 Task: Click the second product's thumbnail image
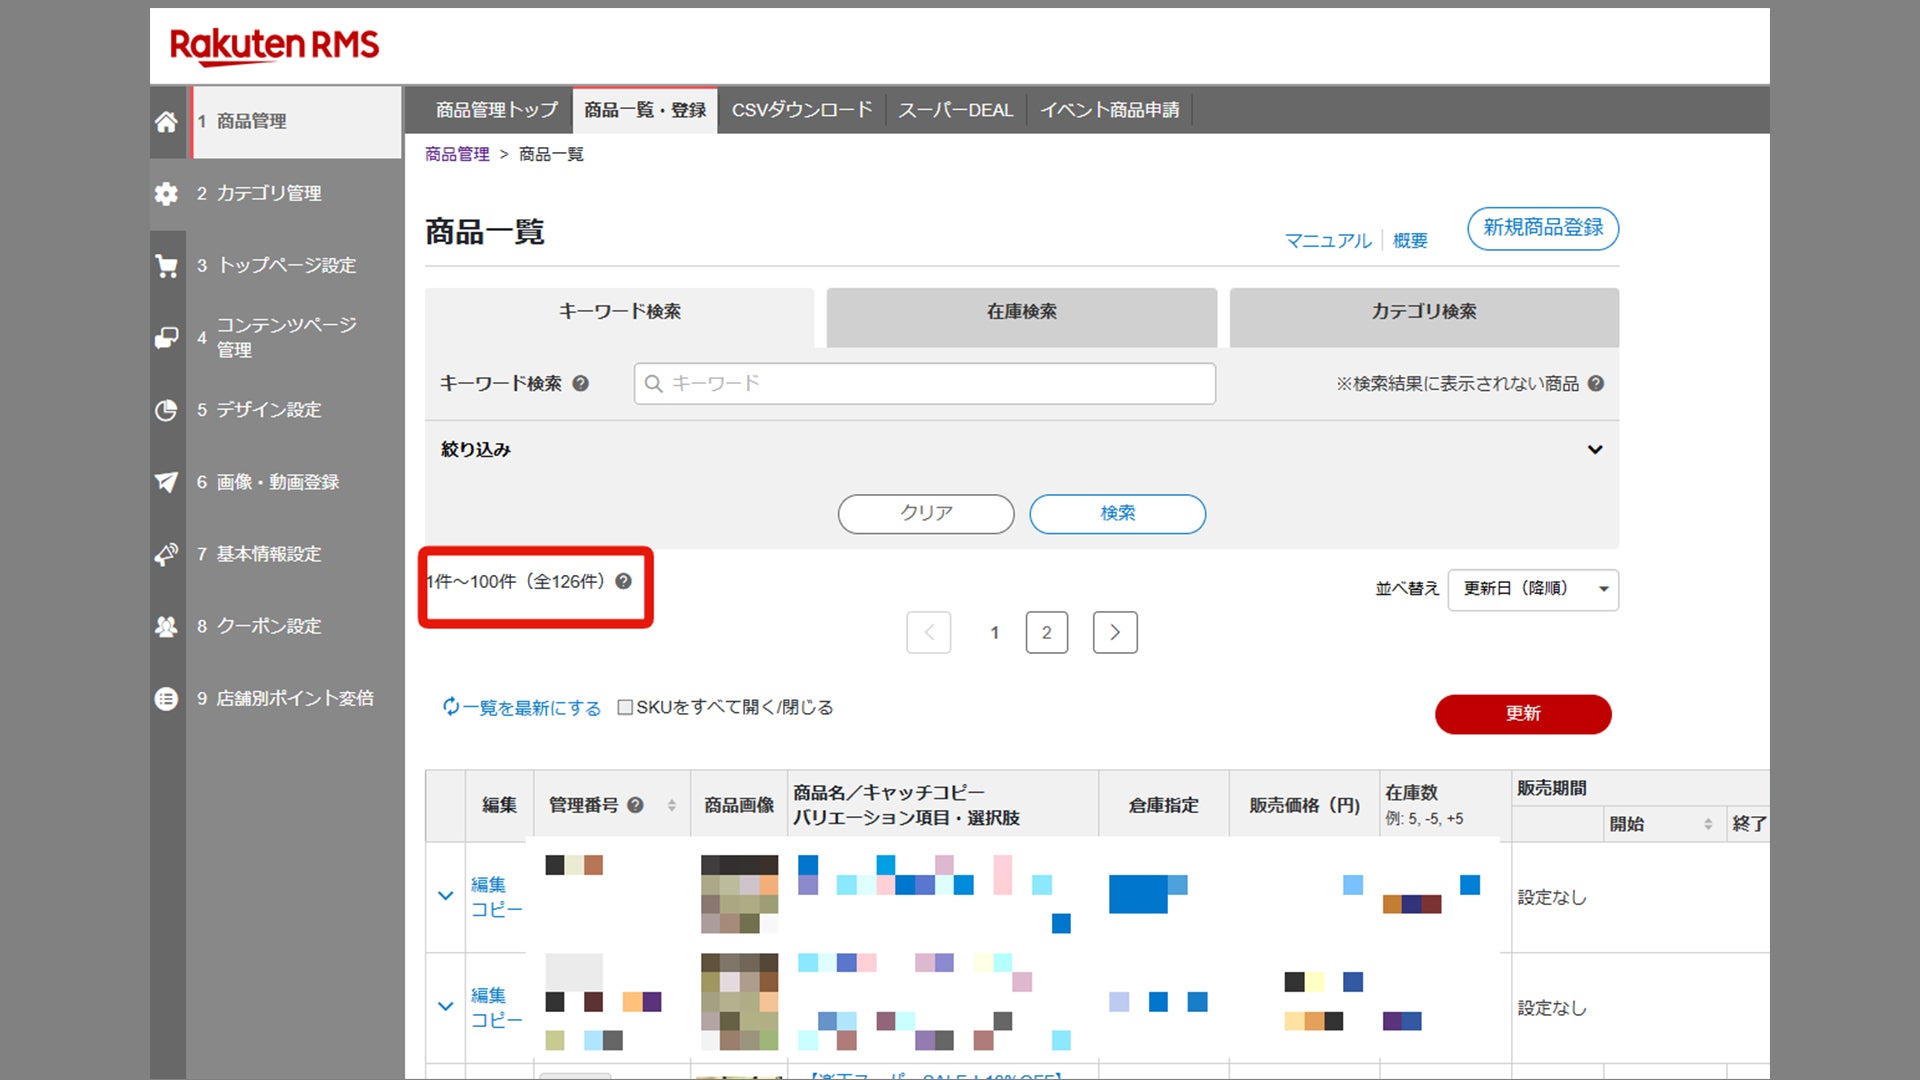(739, 1001)
